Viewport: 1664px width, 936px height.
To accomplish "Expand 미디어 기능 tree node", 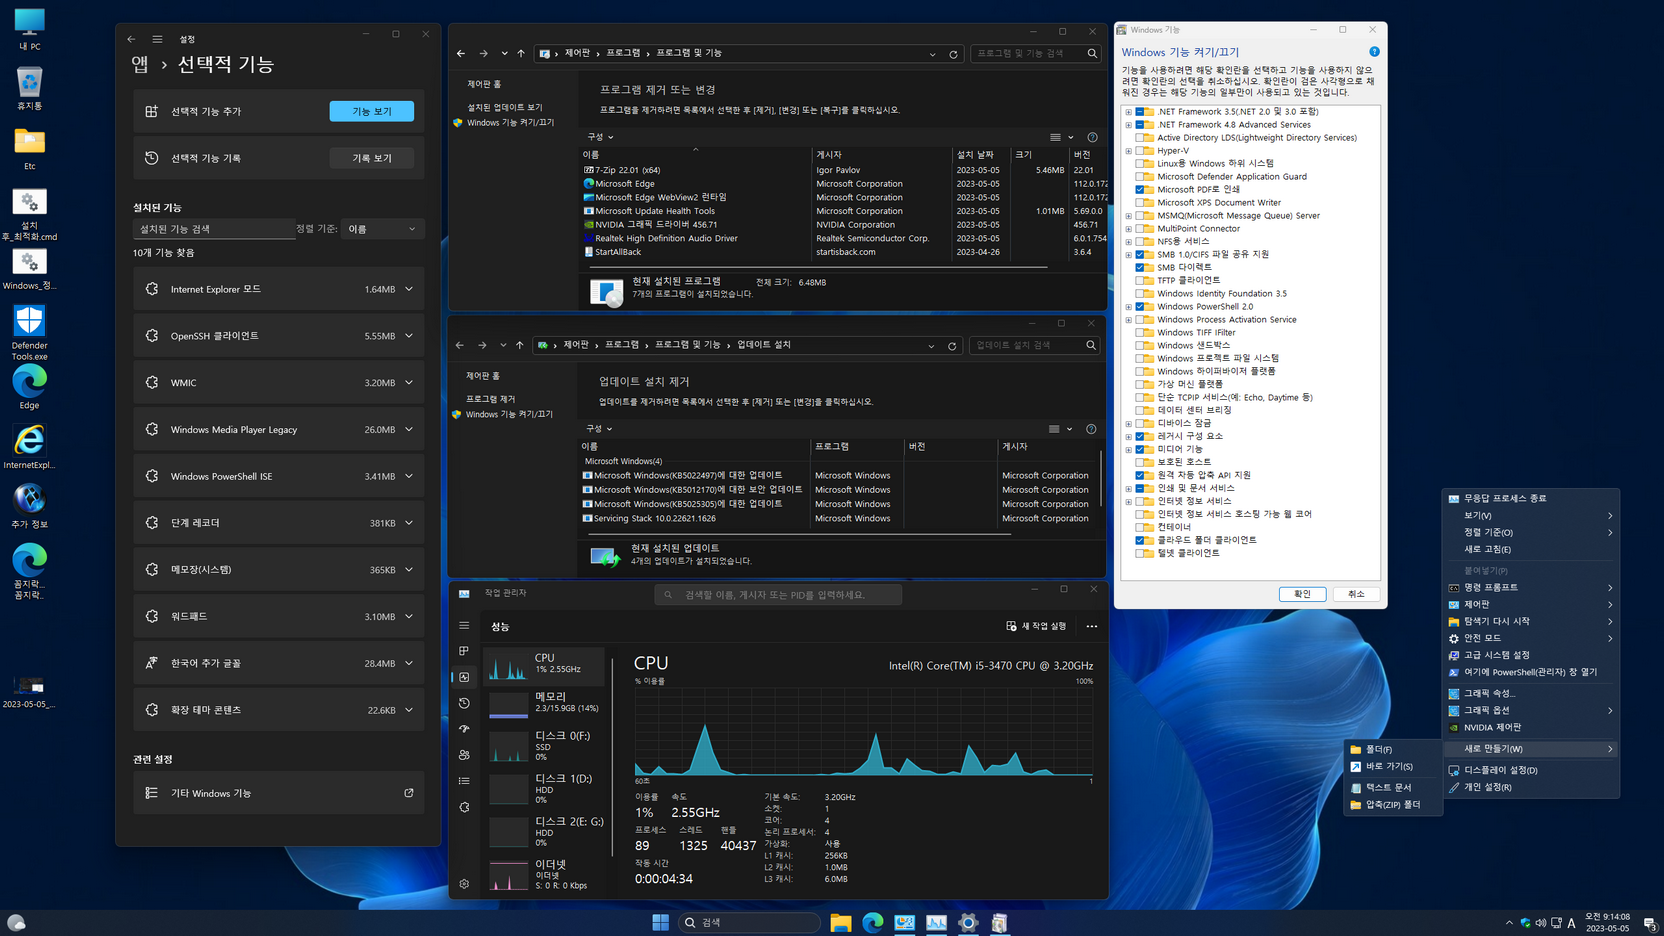I will (1129, 449).
